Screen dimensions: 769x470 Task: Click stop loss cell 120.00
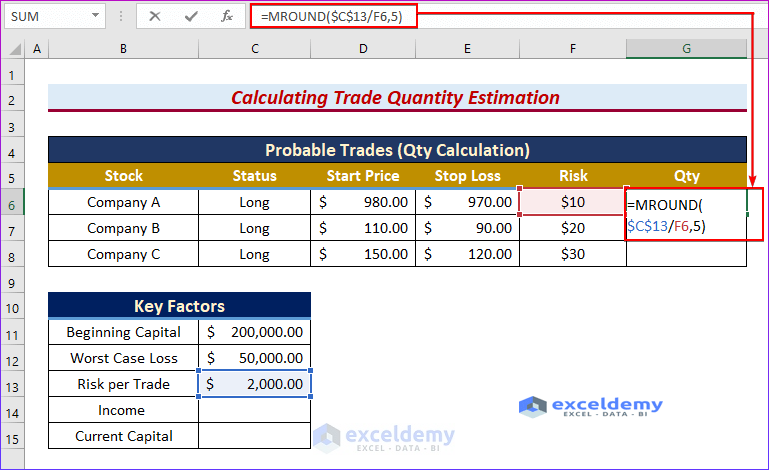pos(467,254)
